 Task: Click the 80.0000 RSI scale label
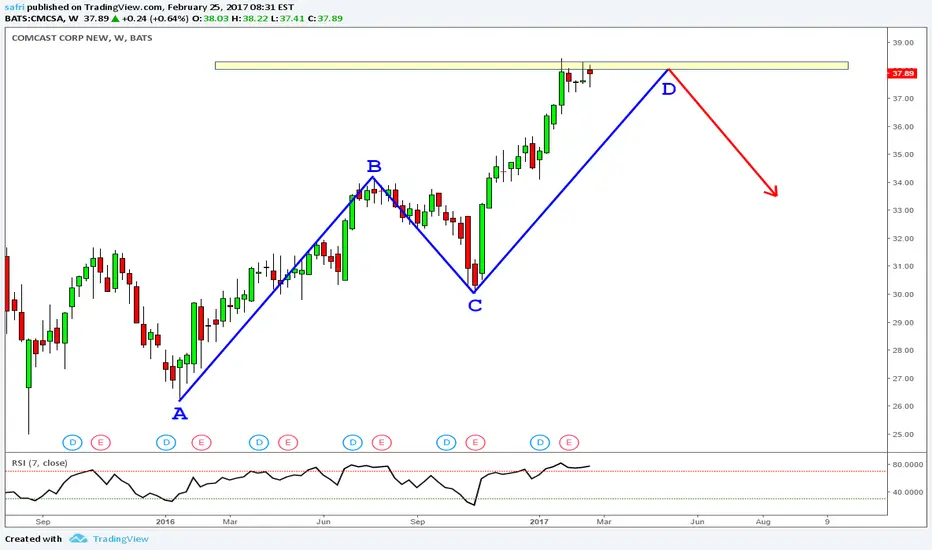point(908,464)
